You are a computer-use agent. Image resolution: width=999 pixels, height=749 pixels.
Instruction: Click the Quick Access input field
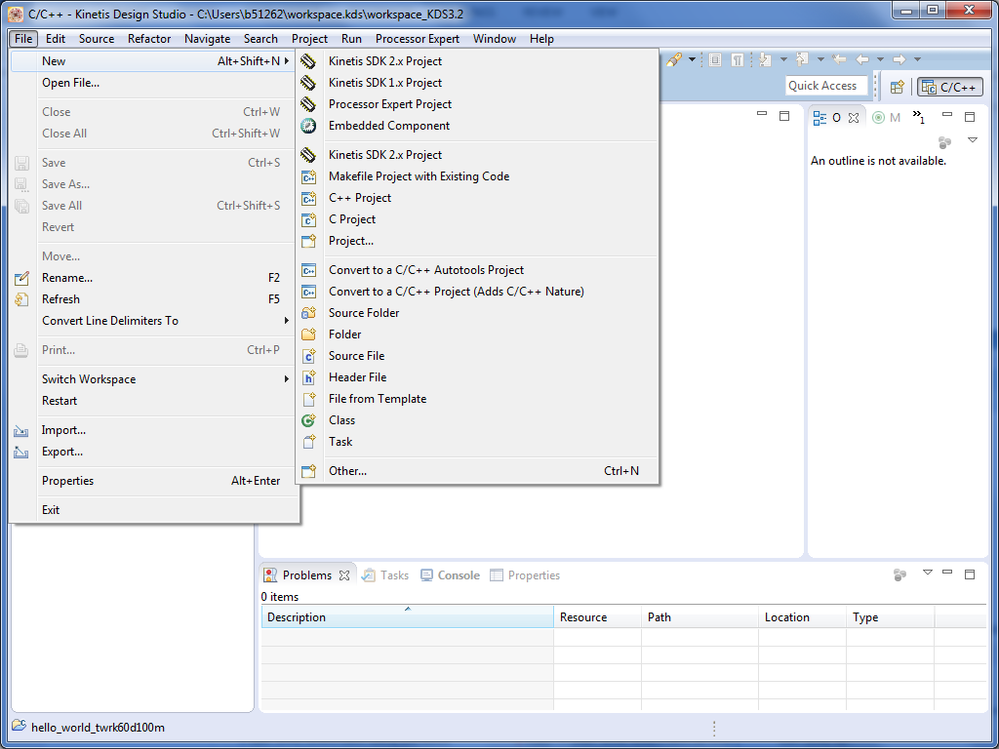click(x=826, y=86)
